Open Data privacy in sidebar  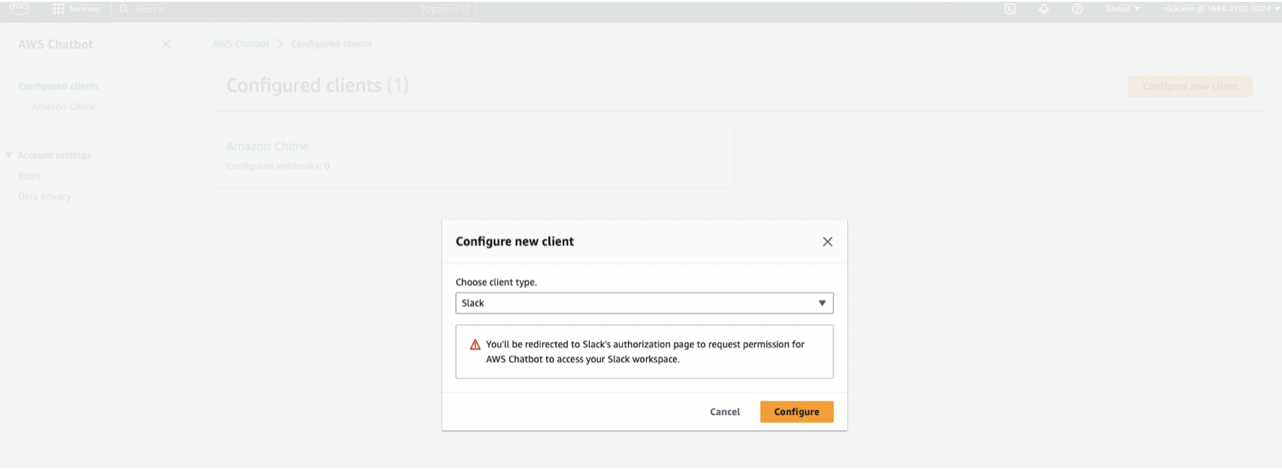click(x=45, y=197)
